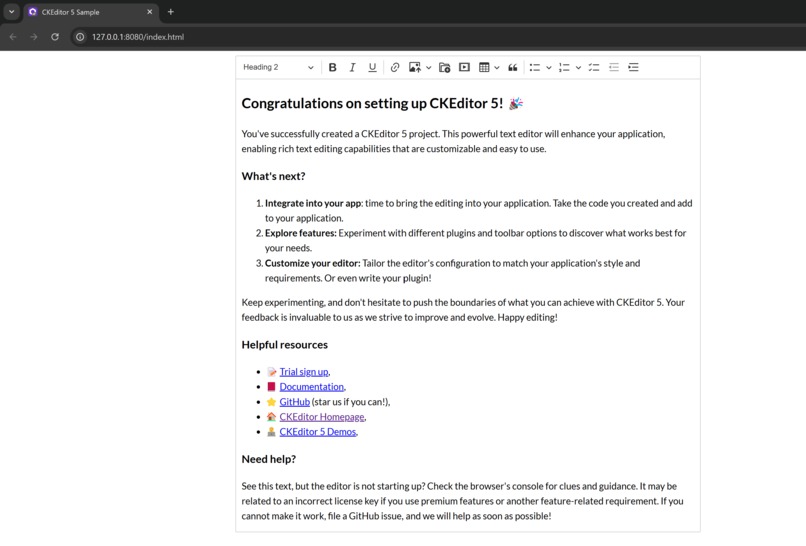The width and height of the screenshot is (806, 546).
Task: Click the bulleted list icon
Action: [x=535, y=67]
